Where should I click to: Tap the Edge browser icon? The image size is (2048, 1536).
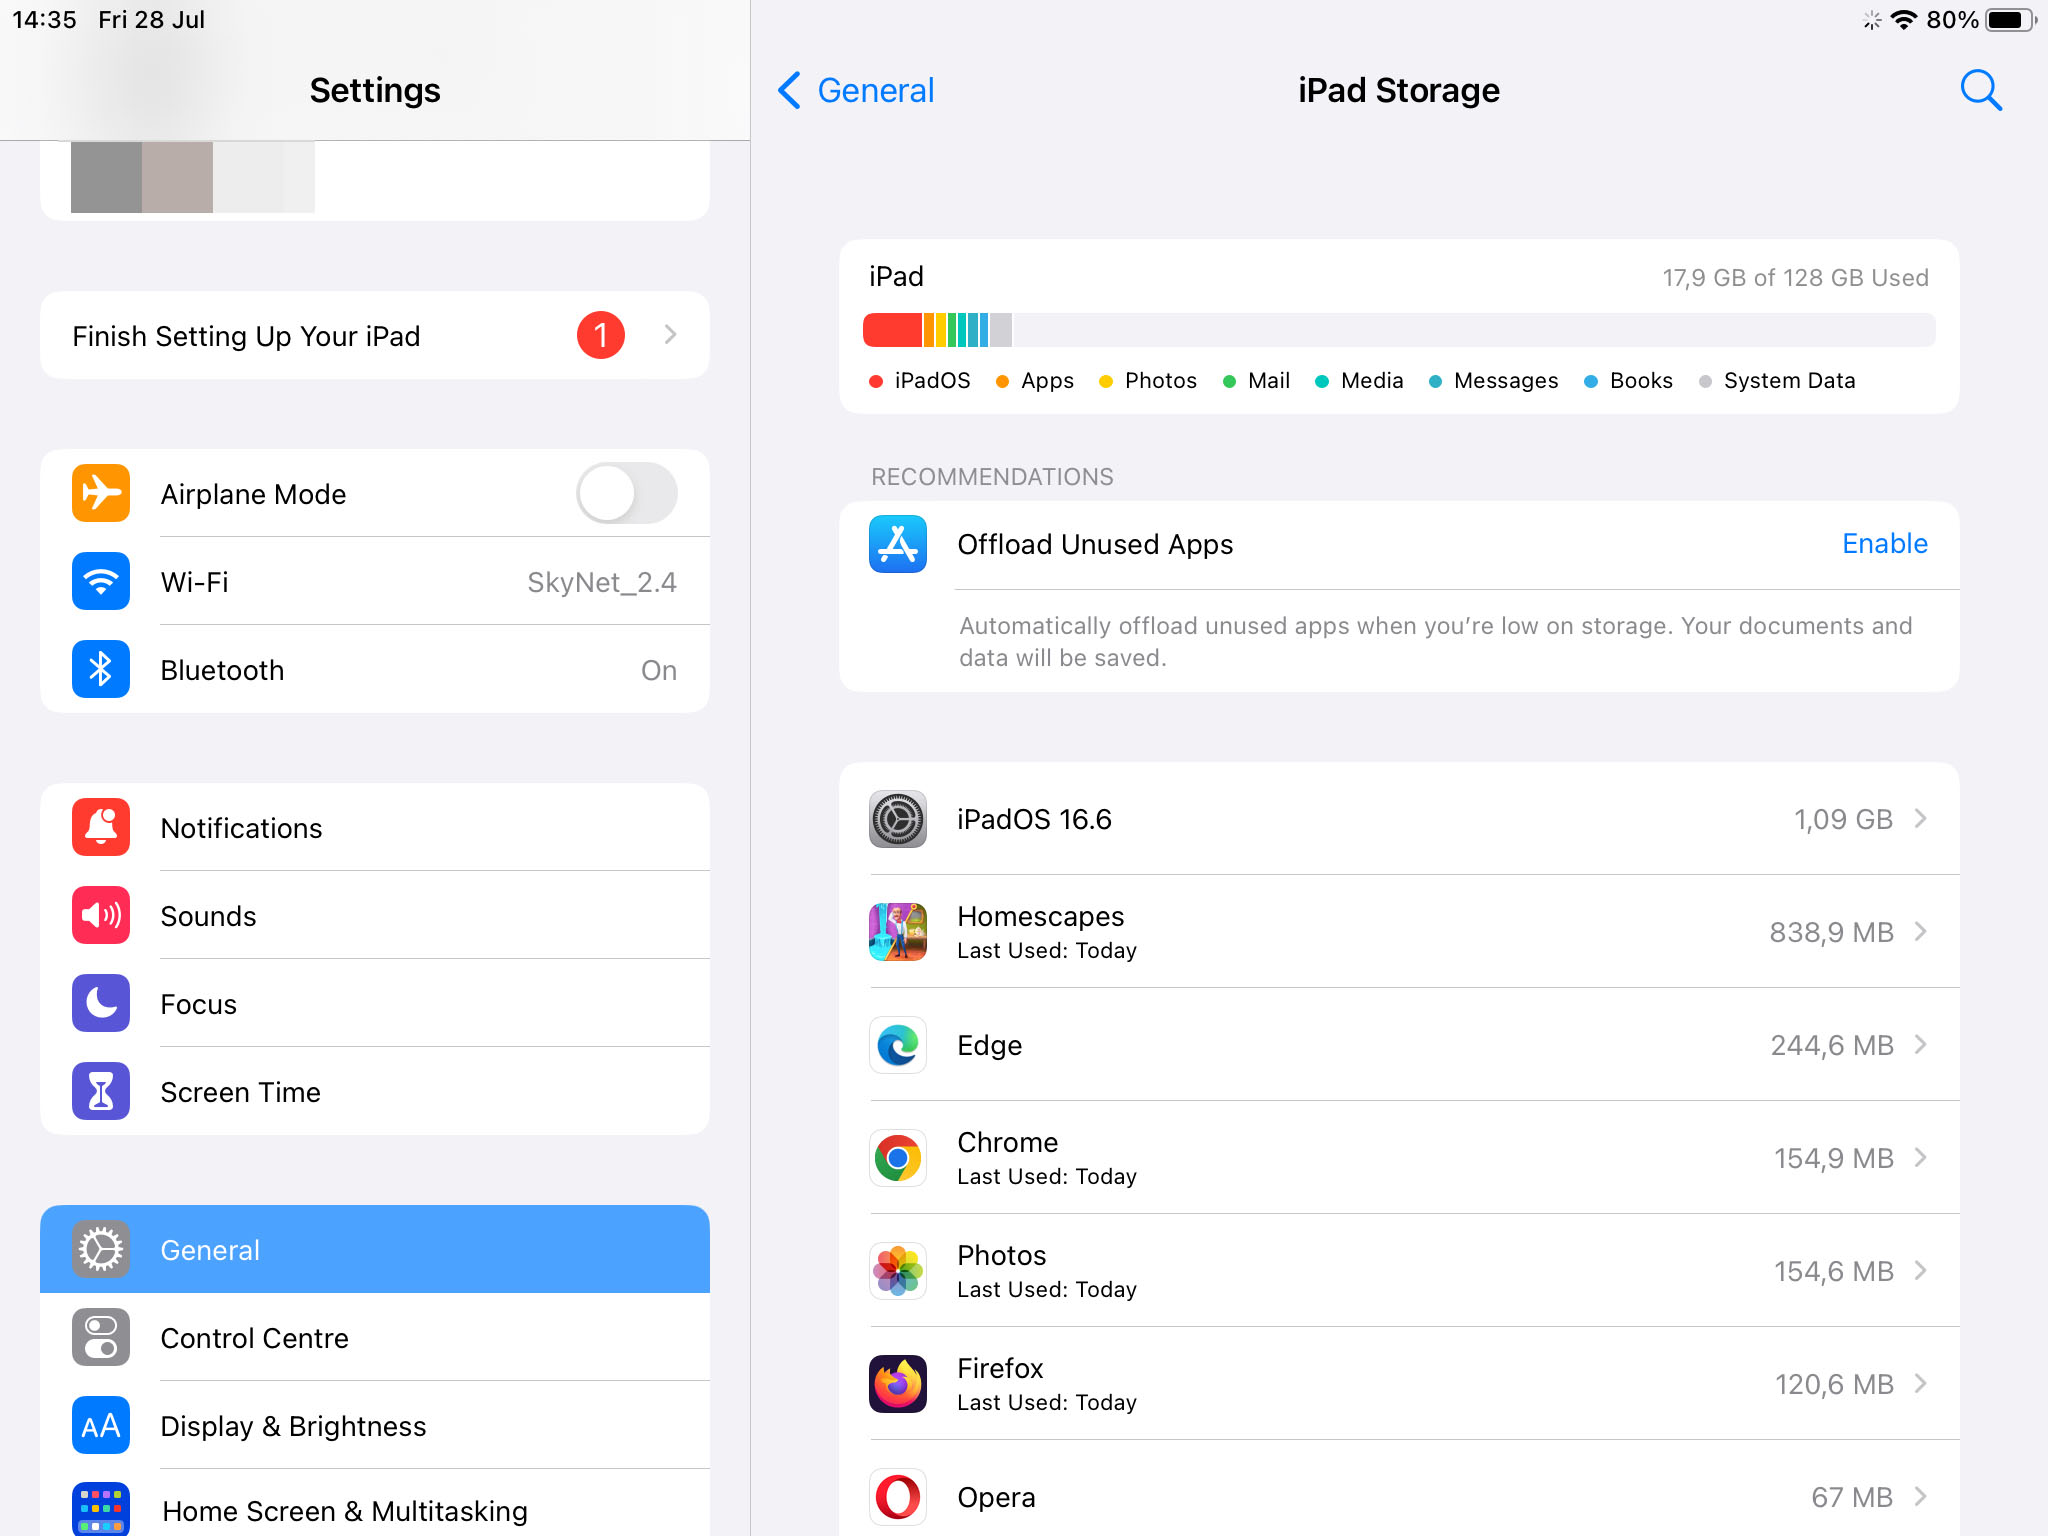pyautogui.click(x=898, y=1045)
